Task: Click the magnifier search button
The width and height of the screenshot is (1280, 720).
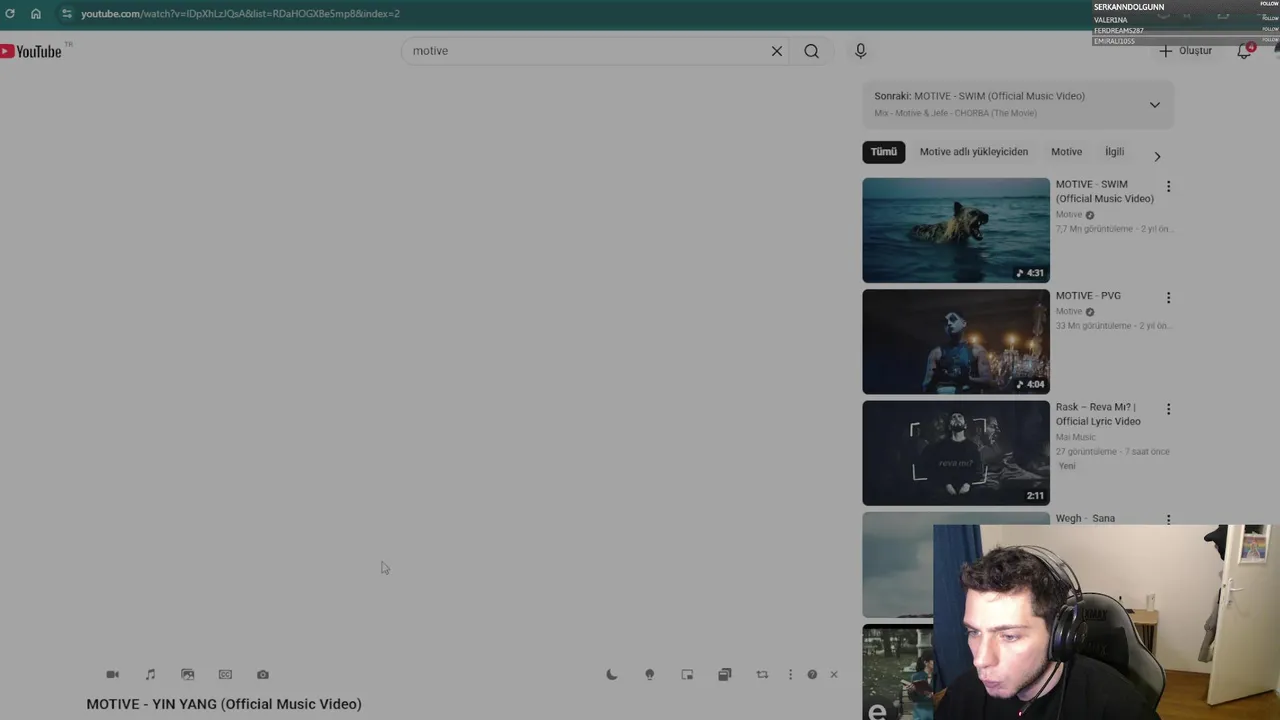Action: (812, 51)
